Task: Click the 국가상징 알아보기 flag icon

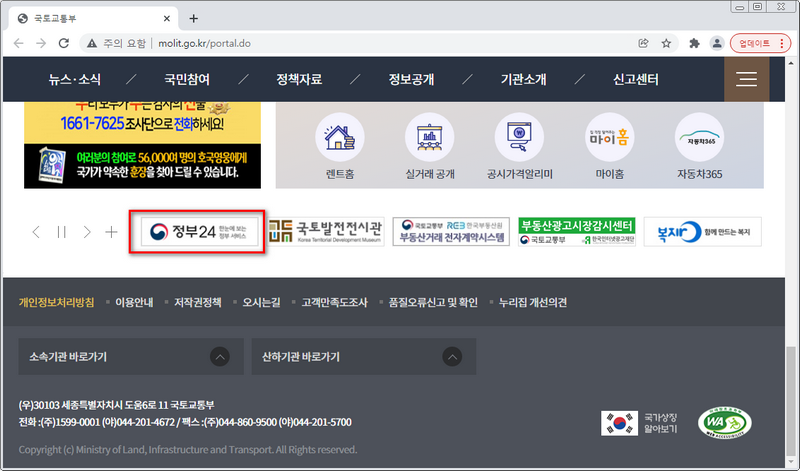Action: coord(619,423)
